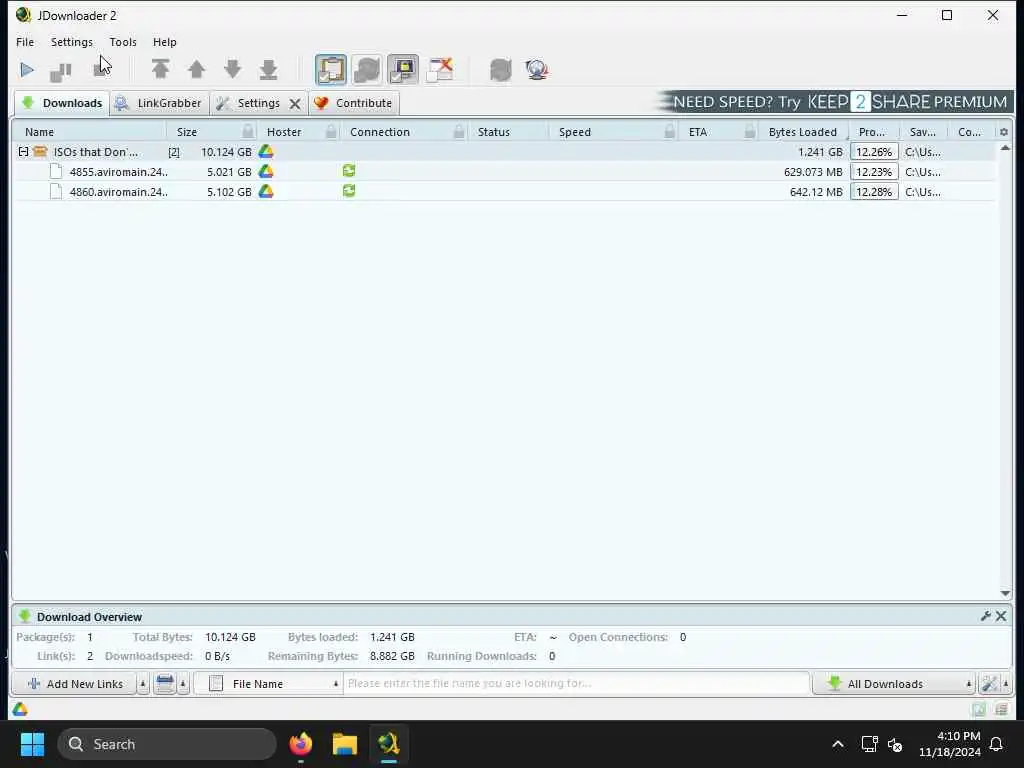Open the File Name search-type dropdown

[268, 684]
